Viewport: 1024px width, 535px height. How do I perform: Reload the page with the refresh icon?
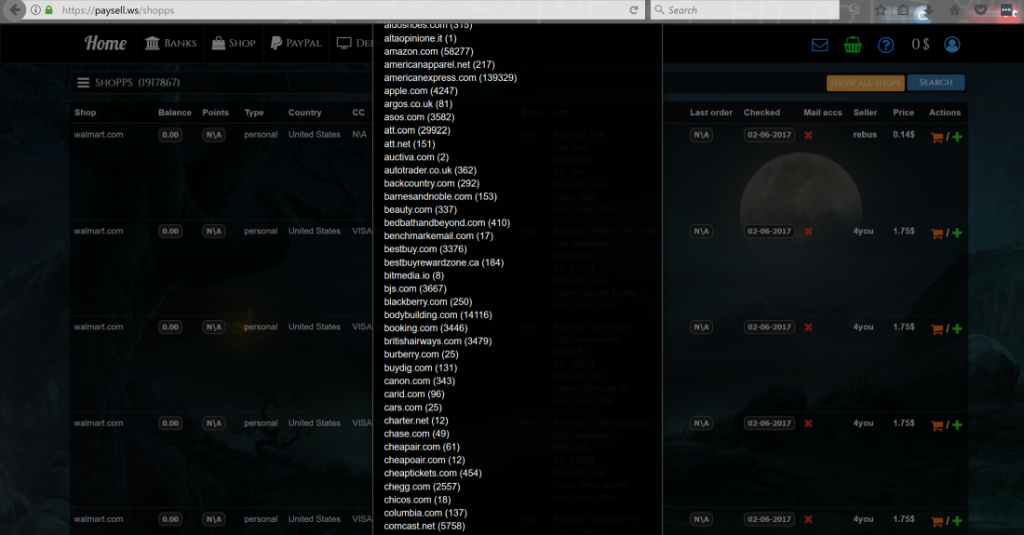[x=633, y=10]
